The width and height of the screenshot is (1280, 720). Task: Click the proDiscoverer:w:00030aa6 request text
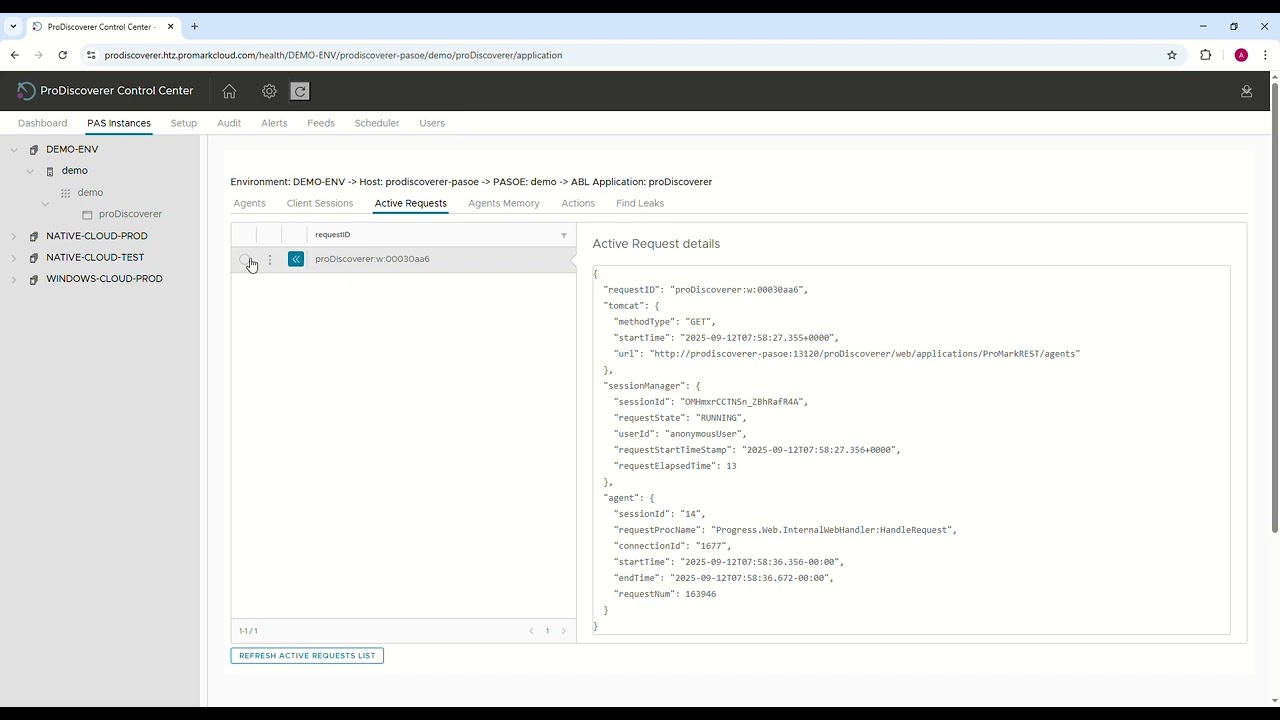372,259
